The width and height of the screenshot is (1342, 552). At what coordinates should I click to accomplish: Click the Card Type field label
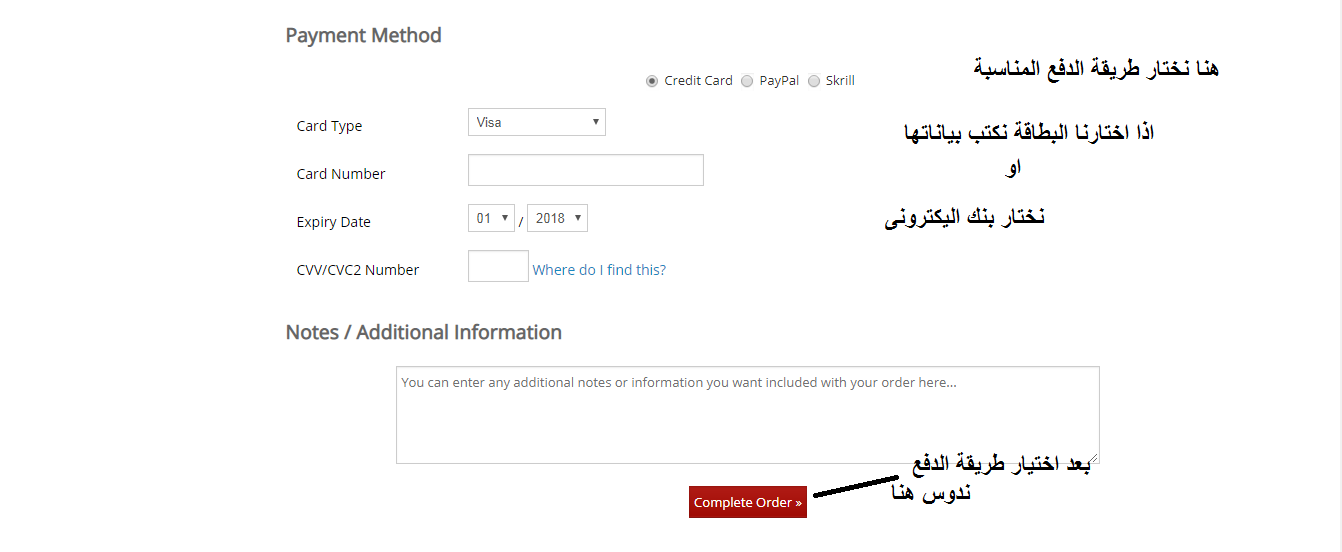point(329,126)
